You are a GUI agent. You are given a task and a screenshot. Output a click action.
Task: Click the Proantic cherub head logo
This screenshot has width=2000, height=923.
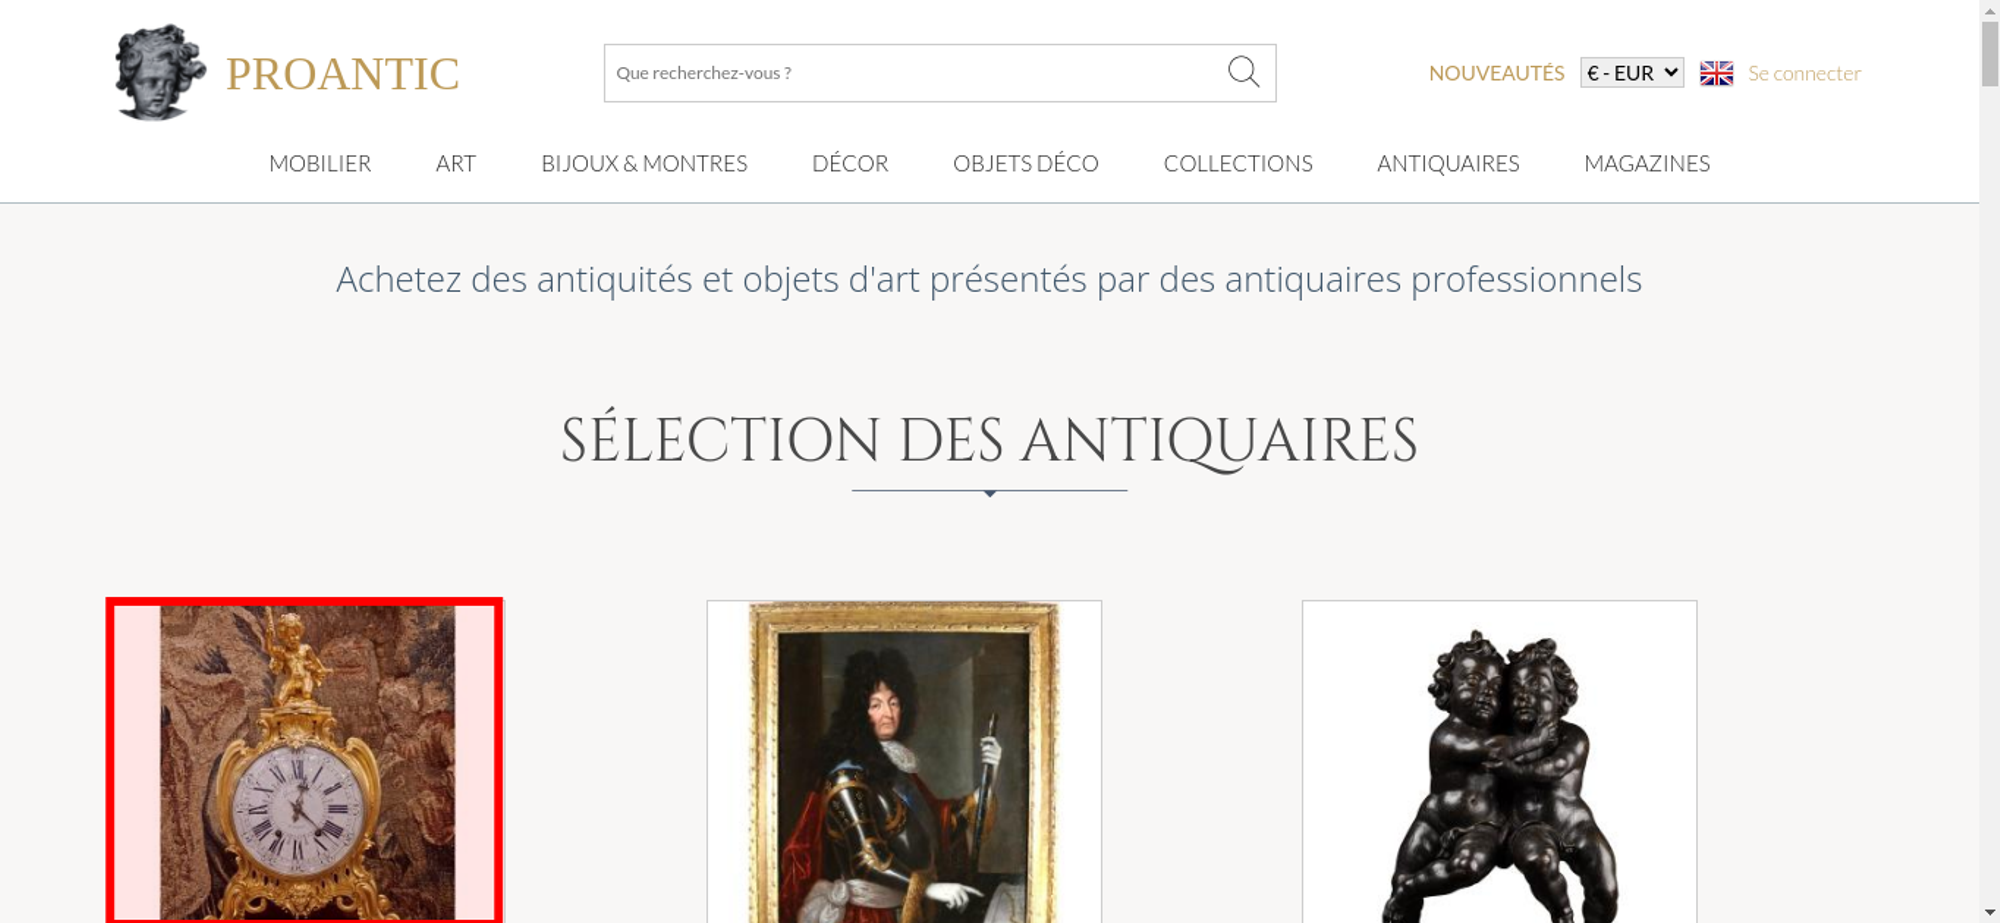(x=160, y=72)
